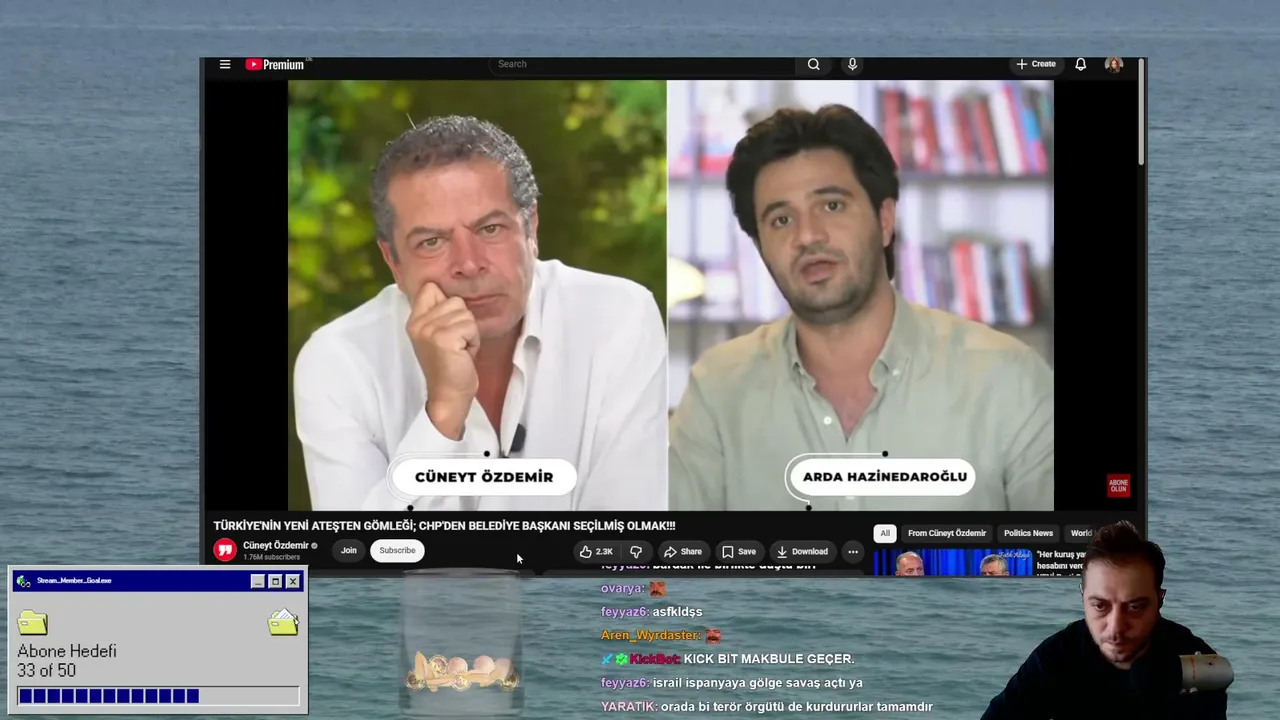Select the All filter chip

[884, 533]
